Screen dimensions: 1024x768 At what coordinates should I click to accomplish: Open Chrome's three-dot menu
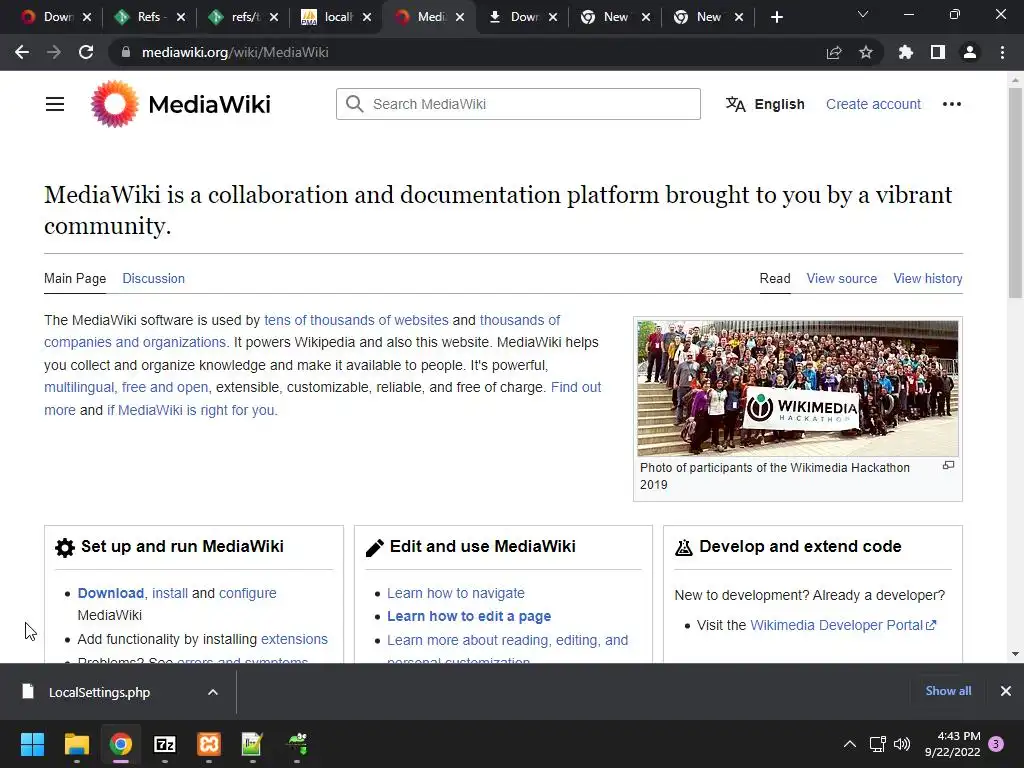pos(1002,52)
